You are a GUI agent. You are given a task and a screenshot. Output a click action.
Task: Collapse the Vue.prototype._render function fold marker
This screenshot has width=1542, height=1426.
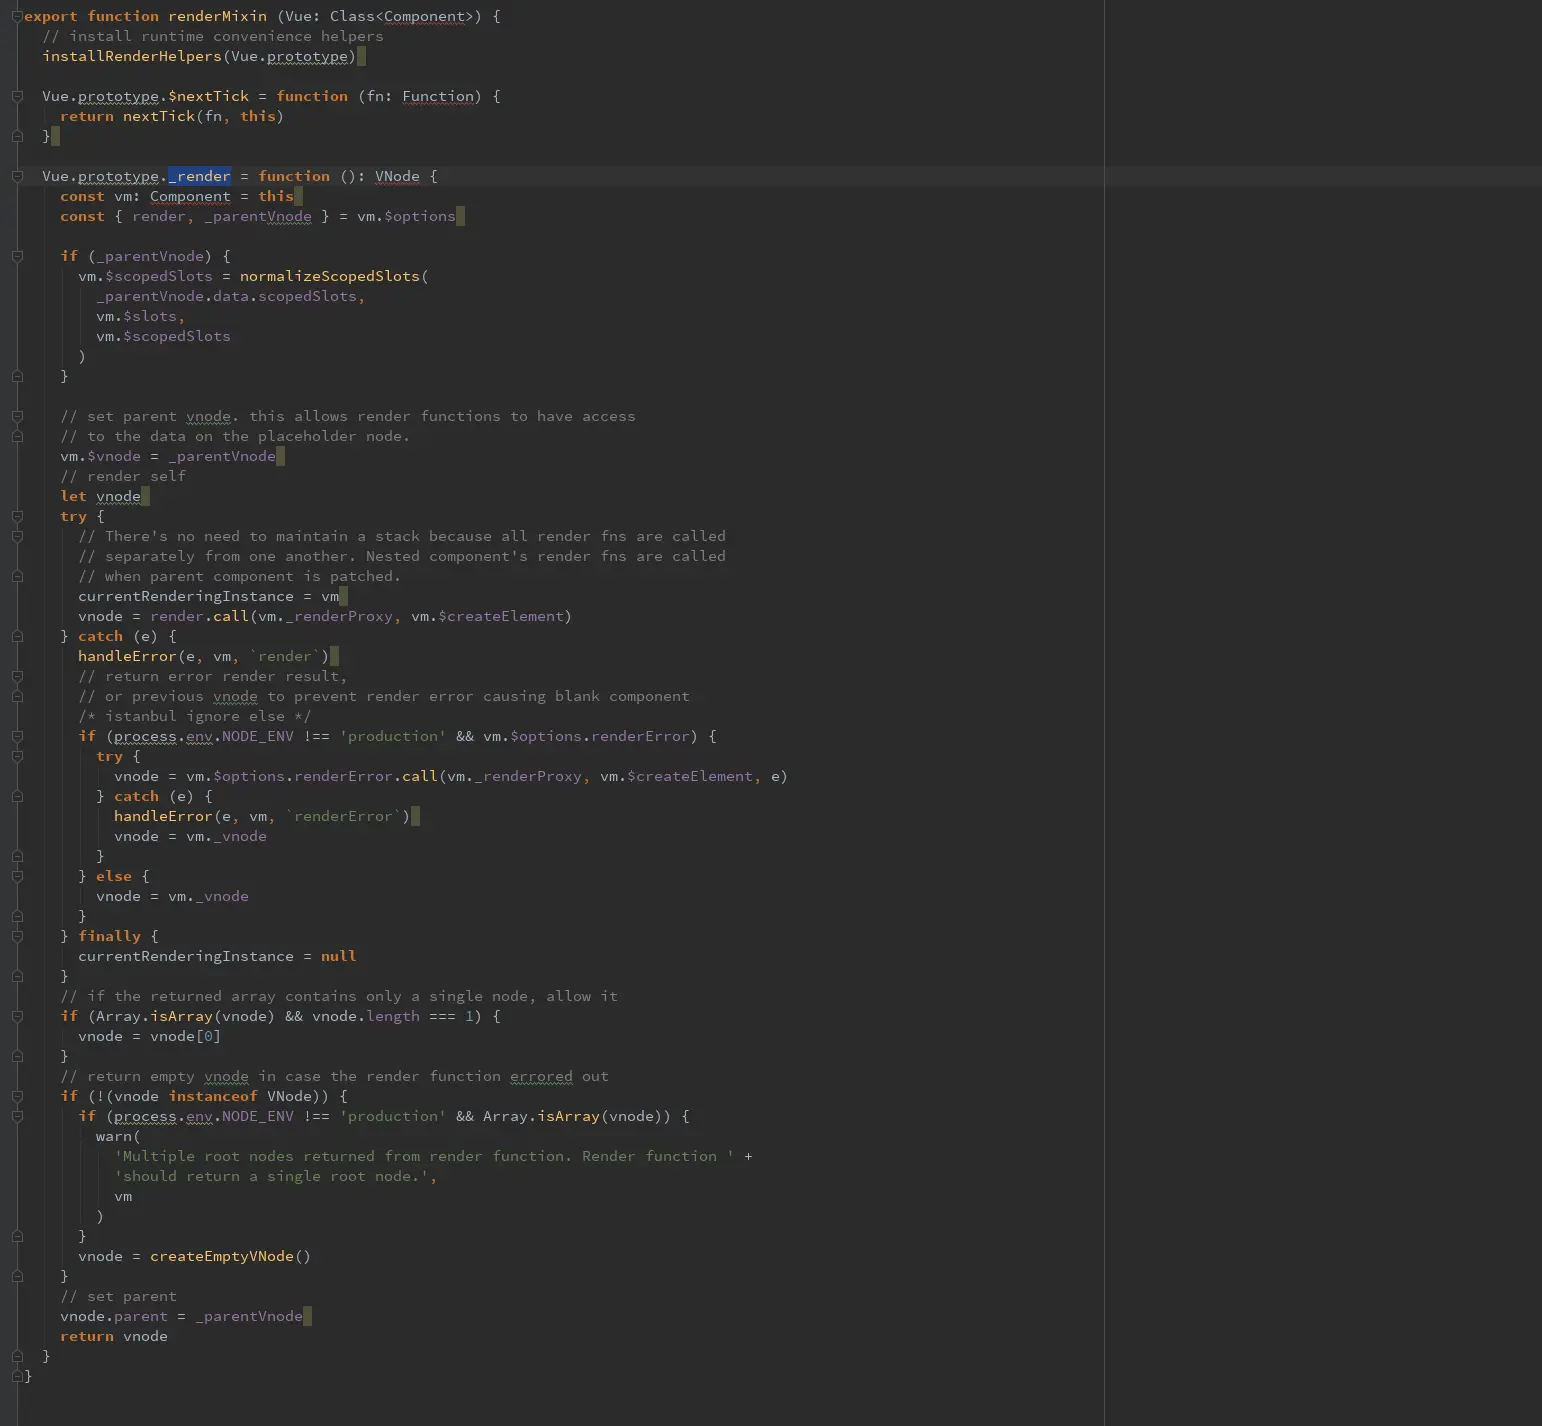(x=17, y=176)
